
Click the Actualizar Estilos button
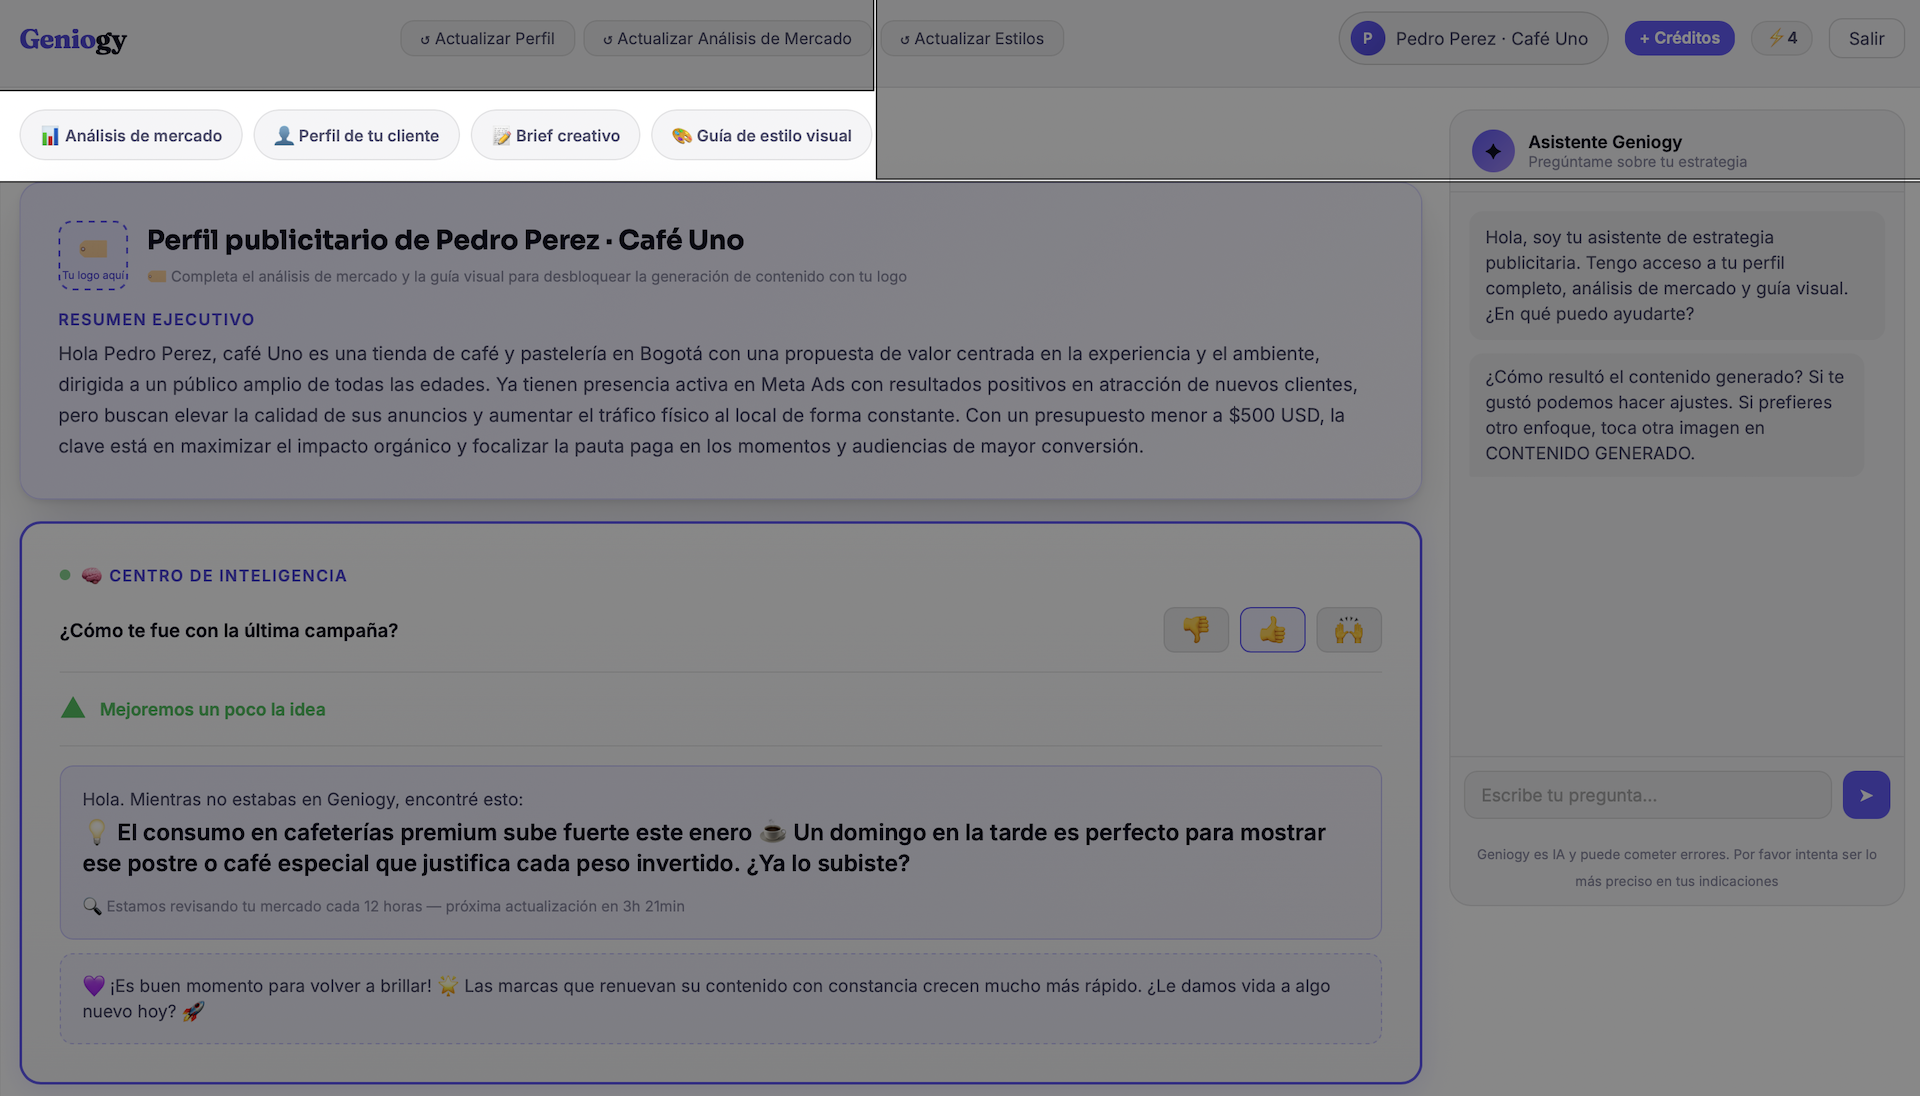pyautogui.click(x=972, y=39)
